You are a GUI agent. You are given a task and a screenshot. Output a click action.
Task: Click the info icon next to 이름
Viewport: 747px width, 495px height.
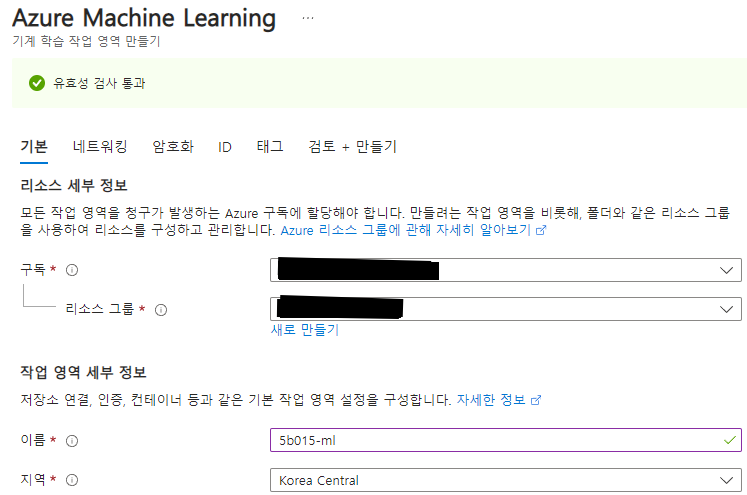point(72,441)
